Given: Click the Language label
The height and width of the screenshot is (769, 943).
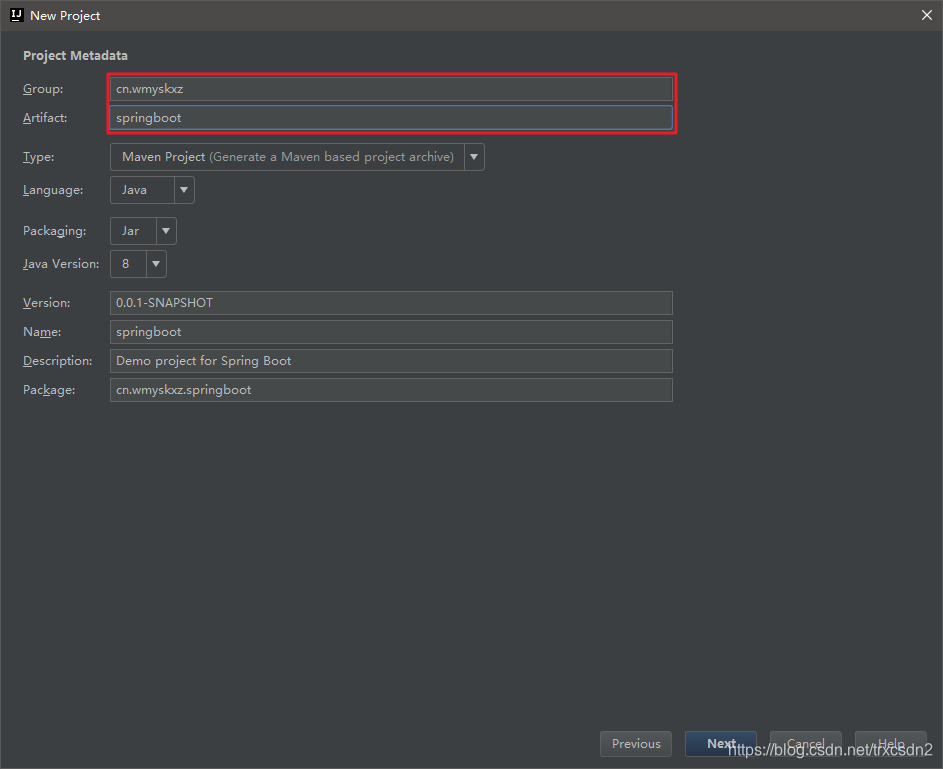Looking at the screenshot, I should (53, 190).
